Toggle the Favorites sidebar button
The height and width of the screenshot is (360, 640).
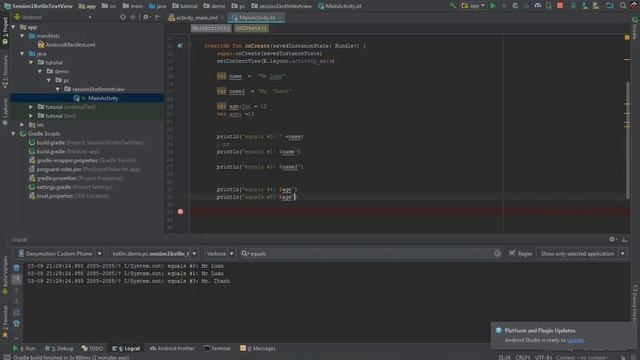5,322
